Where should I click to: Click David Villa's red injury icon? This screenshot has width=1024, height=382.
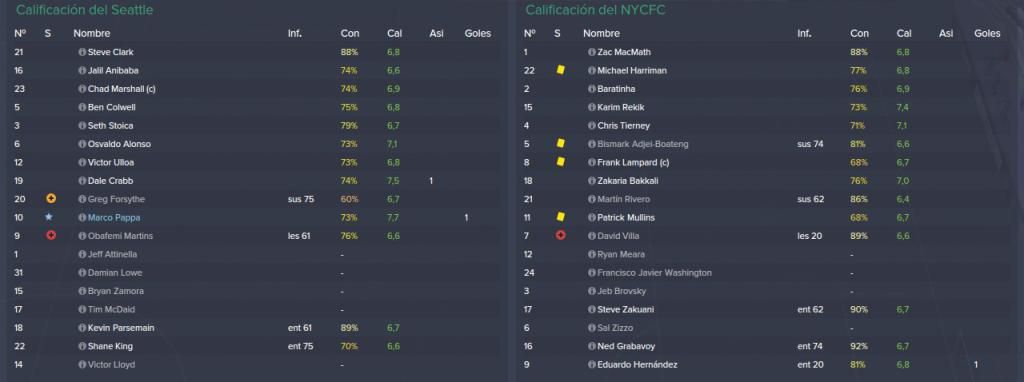pos(560,235)
